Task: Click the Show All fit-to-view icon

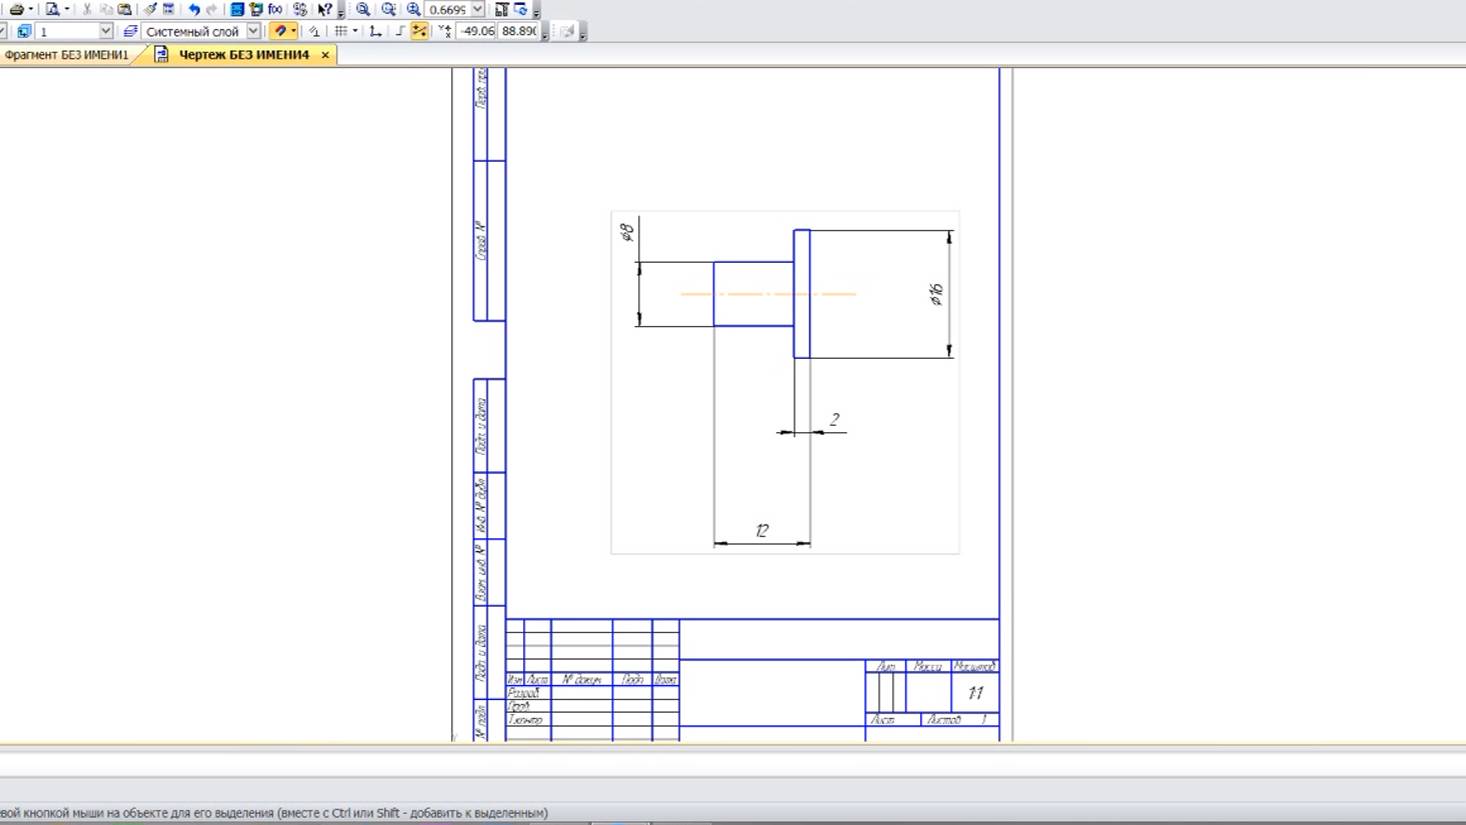Action: pyautogui.click(x=502, y=9)
